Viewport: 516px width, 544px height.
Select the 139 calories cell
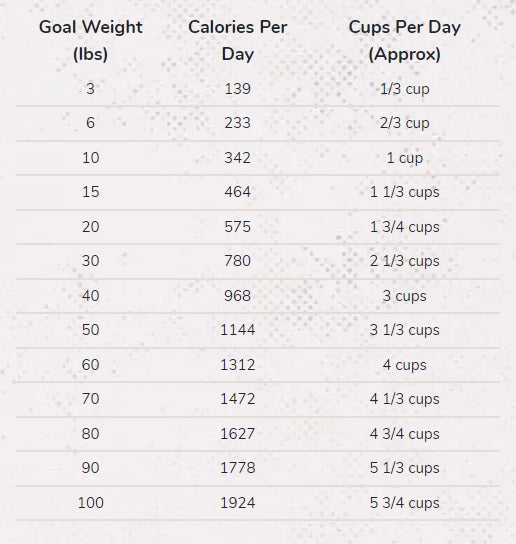click(238, 89)
